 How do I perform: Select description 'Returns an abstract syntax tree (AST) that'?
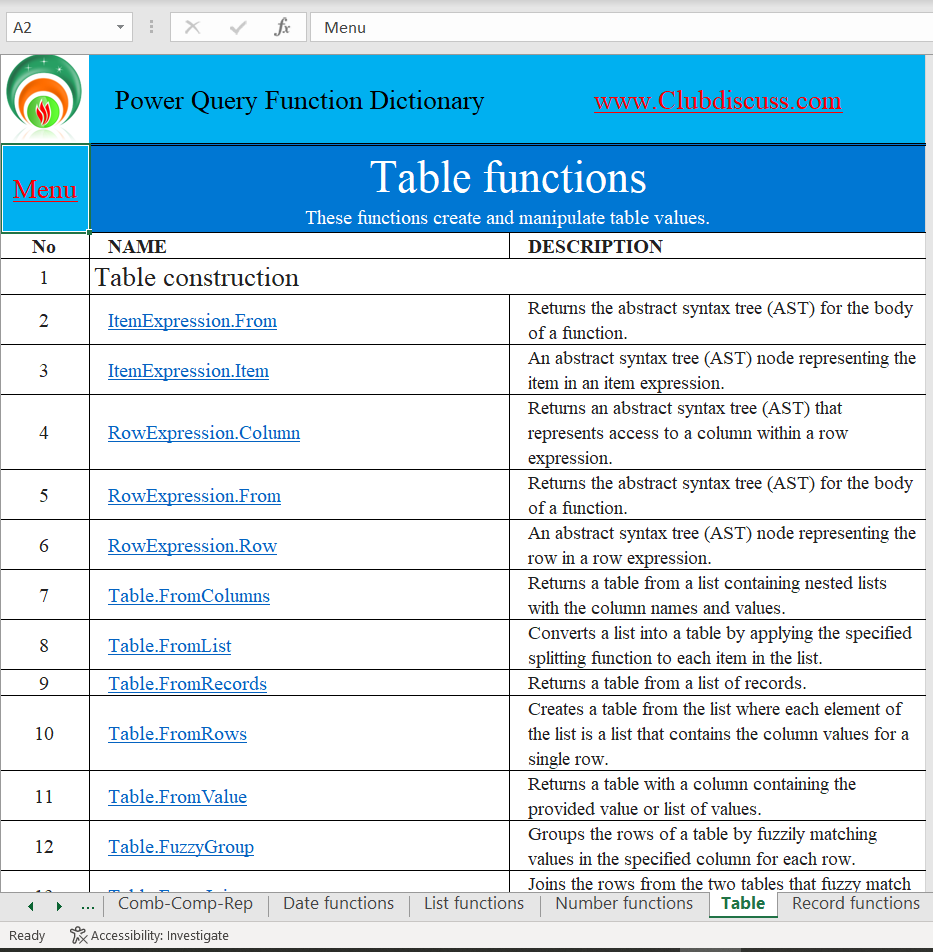tap(718, 432)
